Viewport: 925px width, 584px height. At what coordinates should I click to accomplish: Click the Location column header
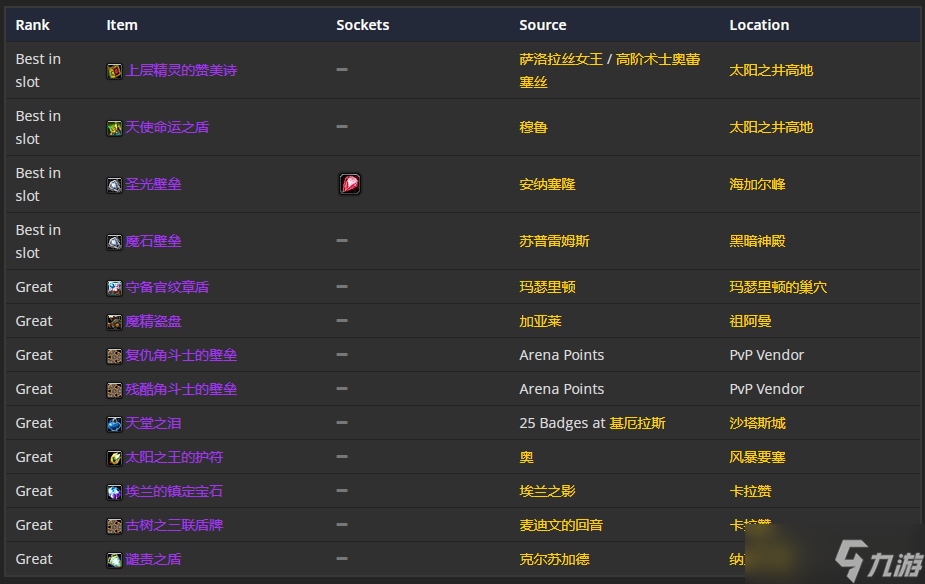click(x=759, y=25)
